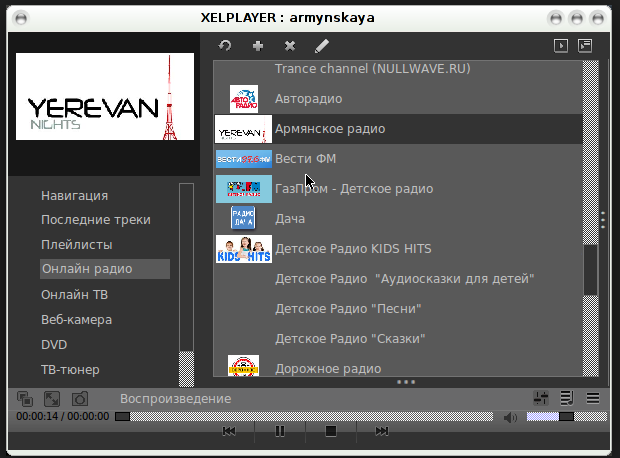The height and width of the screenshot is (458, 620).
Task: Go to the previous station
Action: coord(229,431)
